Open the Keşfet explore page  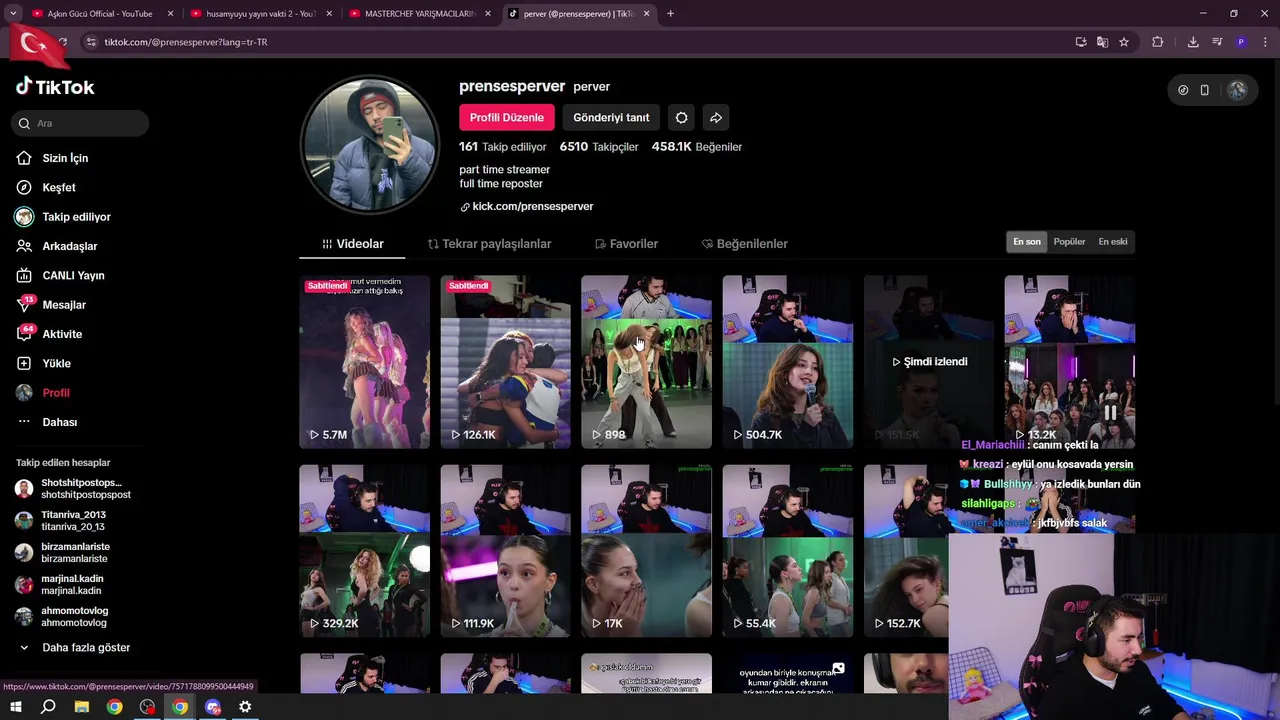(x=59, y=188)
